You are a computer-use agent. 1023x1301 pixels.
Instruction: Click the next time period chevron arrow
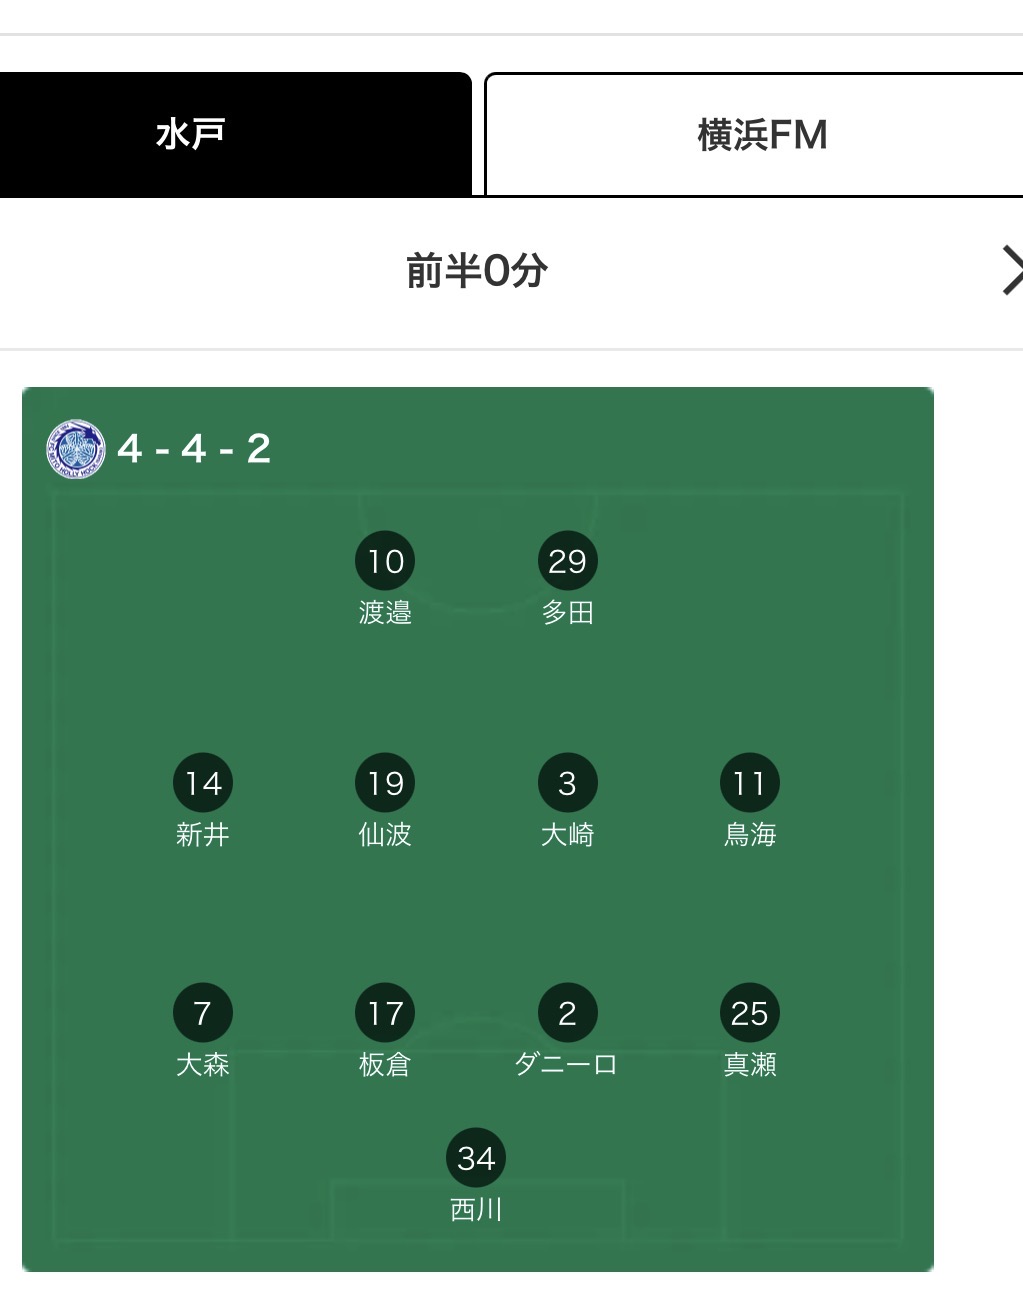coord(1011,270)
